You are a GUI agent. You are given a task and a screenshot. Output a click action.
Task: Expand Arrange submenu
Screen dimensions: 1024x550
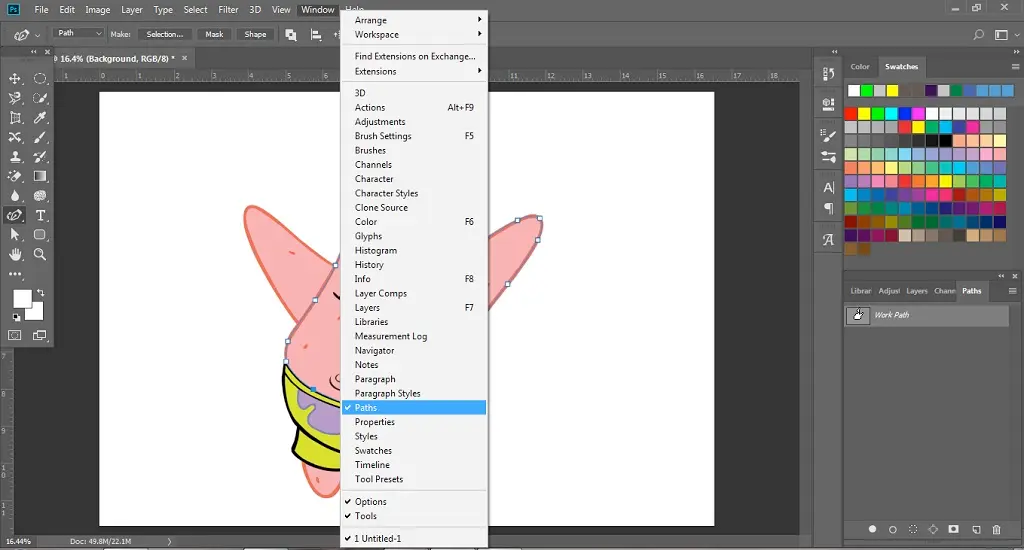pyautogui.click(x=414, y=20)
